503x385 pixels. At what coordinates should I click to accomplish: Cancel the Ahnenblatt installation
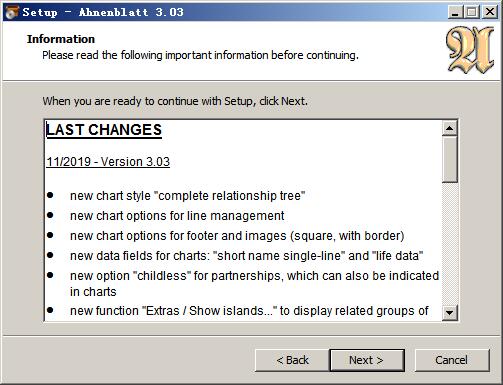452,360
